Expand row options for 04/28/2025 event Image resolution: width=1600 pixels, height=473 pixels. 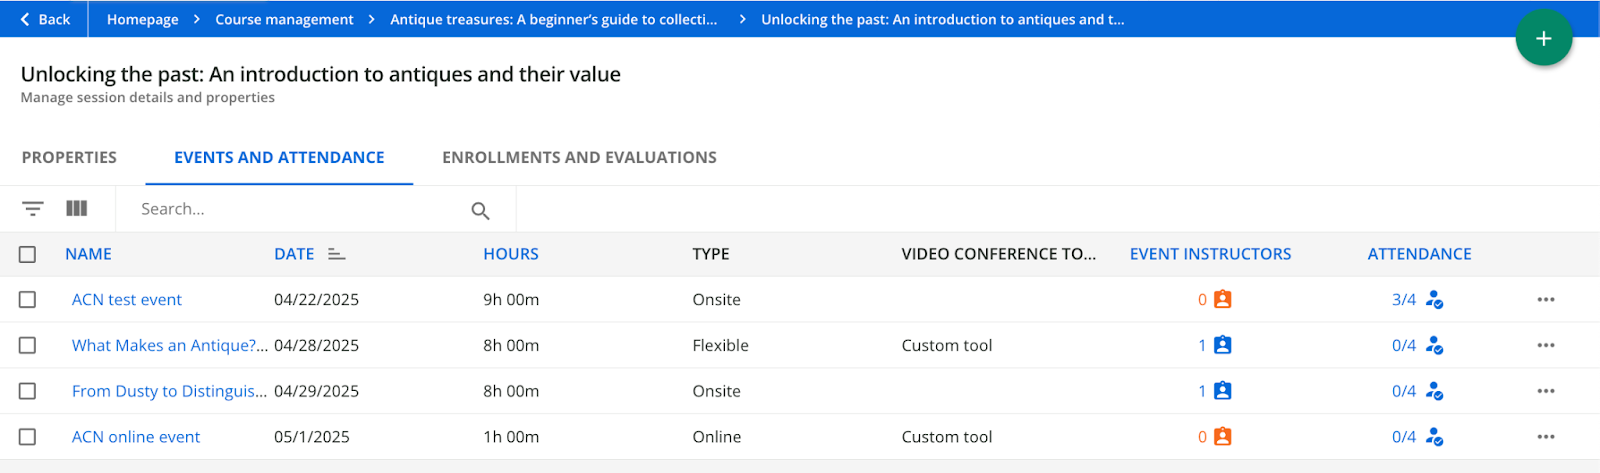[1545, 345]
